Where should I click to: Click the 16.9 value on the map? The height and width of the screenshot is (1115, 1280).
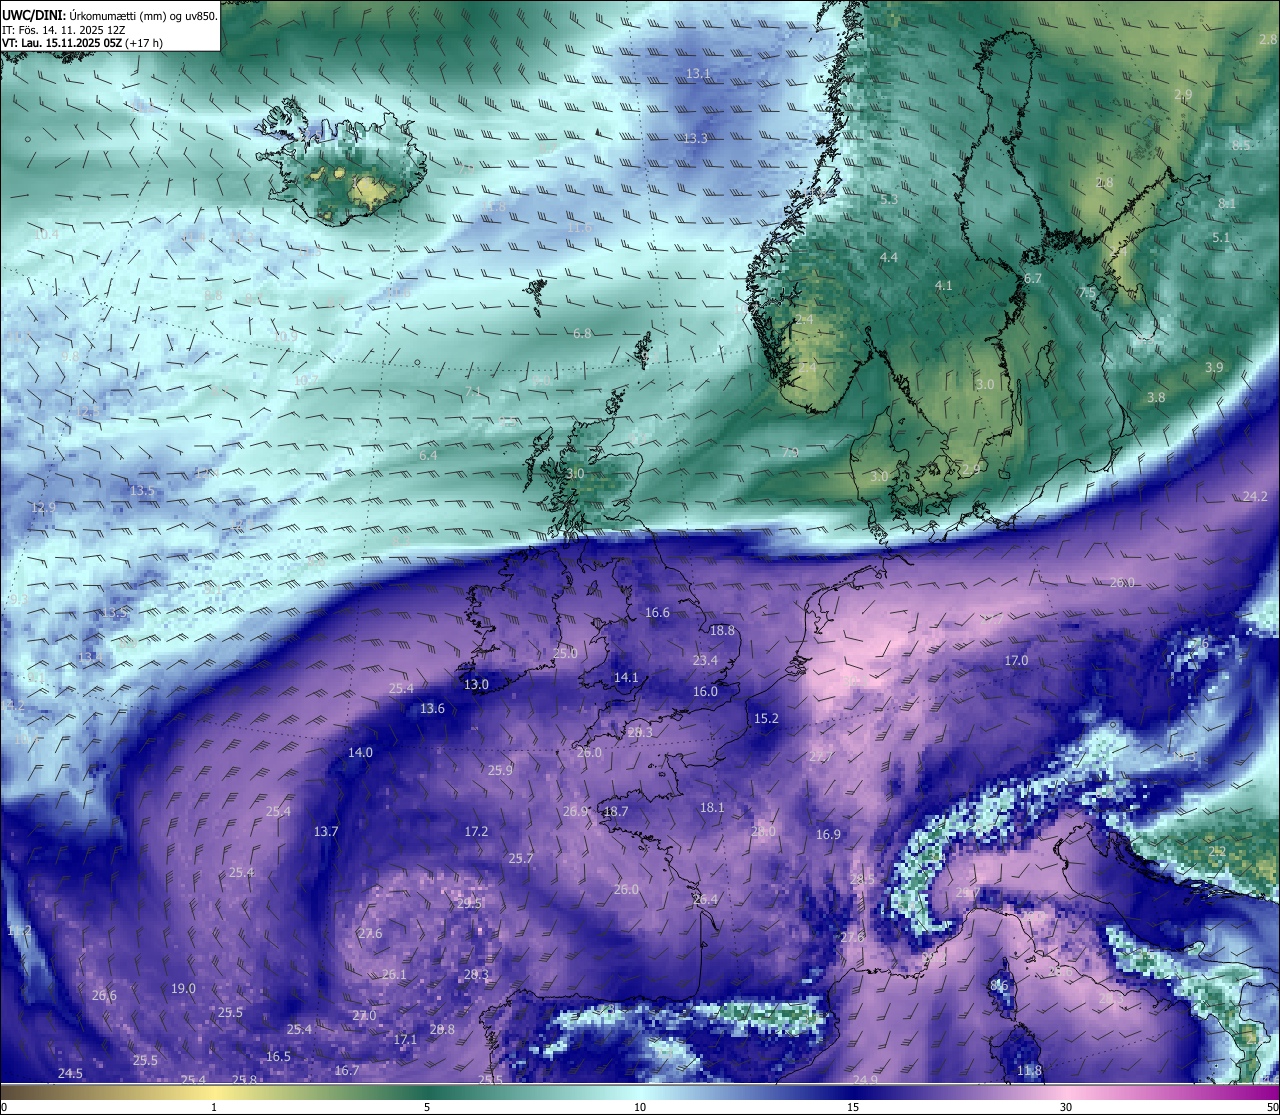click(x=828, y=835)
